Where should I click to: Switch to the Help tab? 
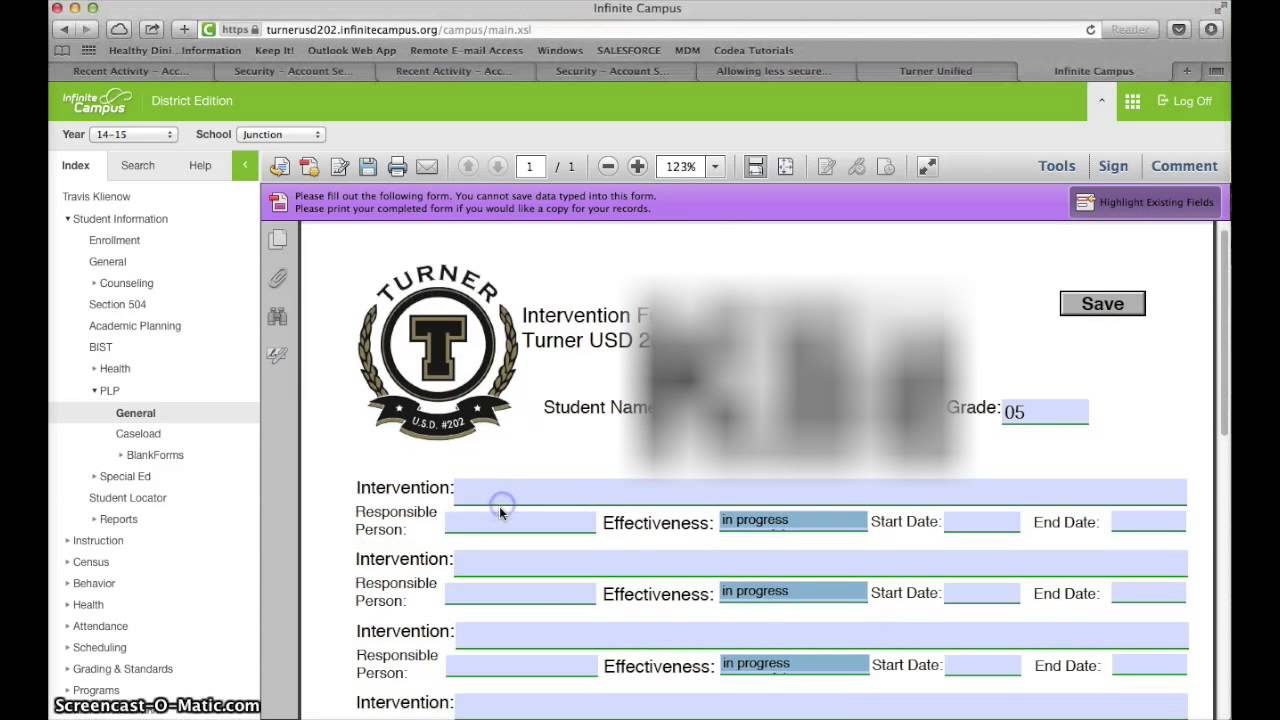[x=200, y=165]
